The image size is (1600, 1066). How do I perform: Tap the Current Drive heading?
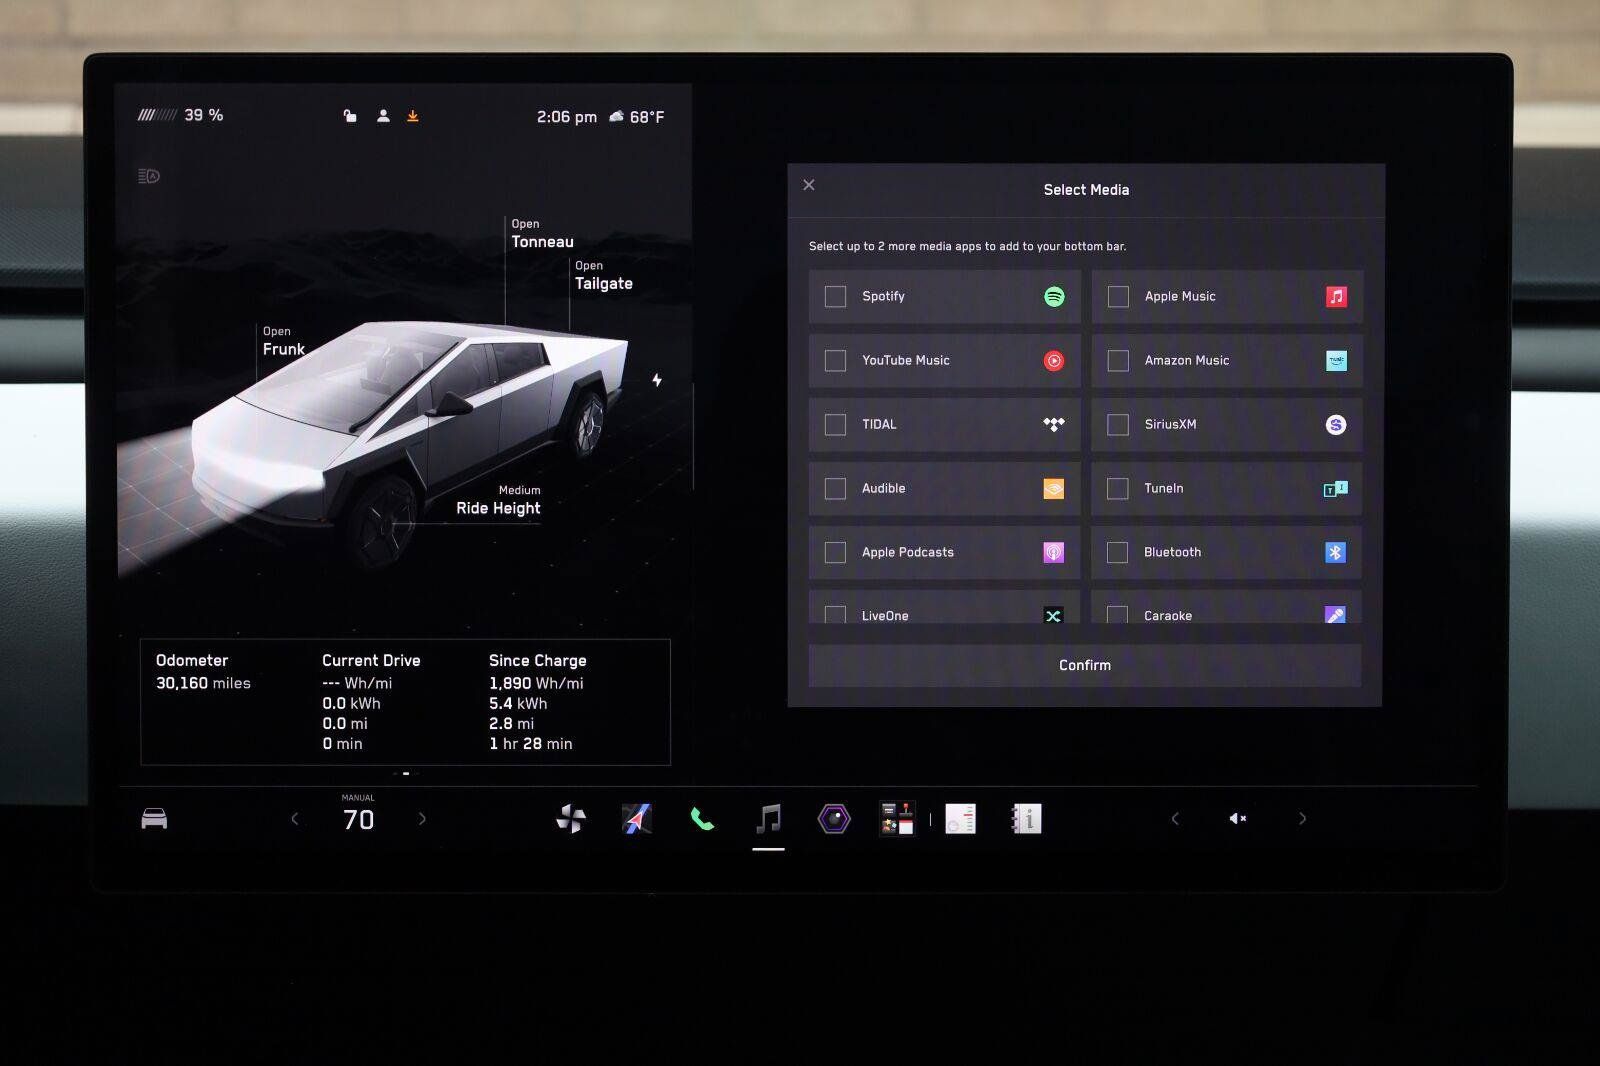371,661
